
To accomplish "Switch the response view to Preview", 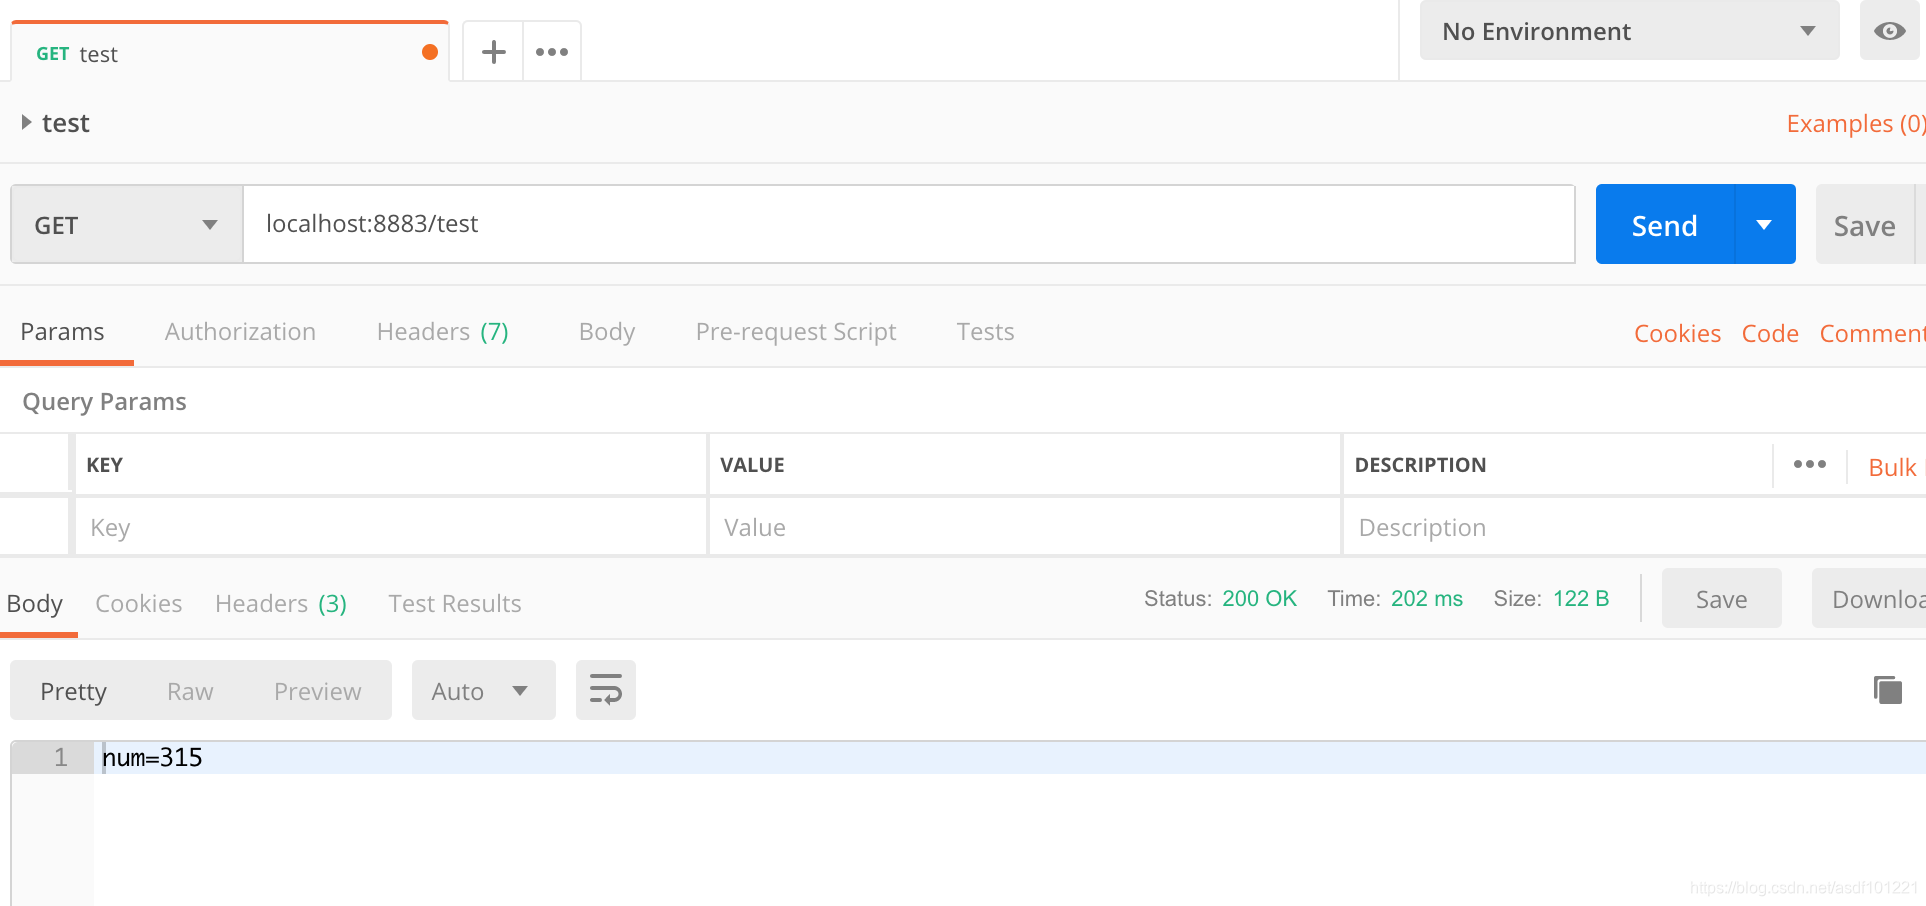I will click(317, 690).
